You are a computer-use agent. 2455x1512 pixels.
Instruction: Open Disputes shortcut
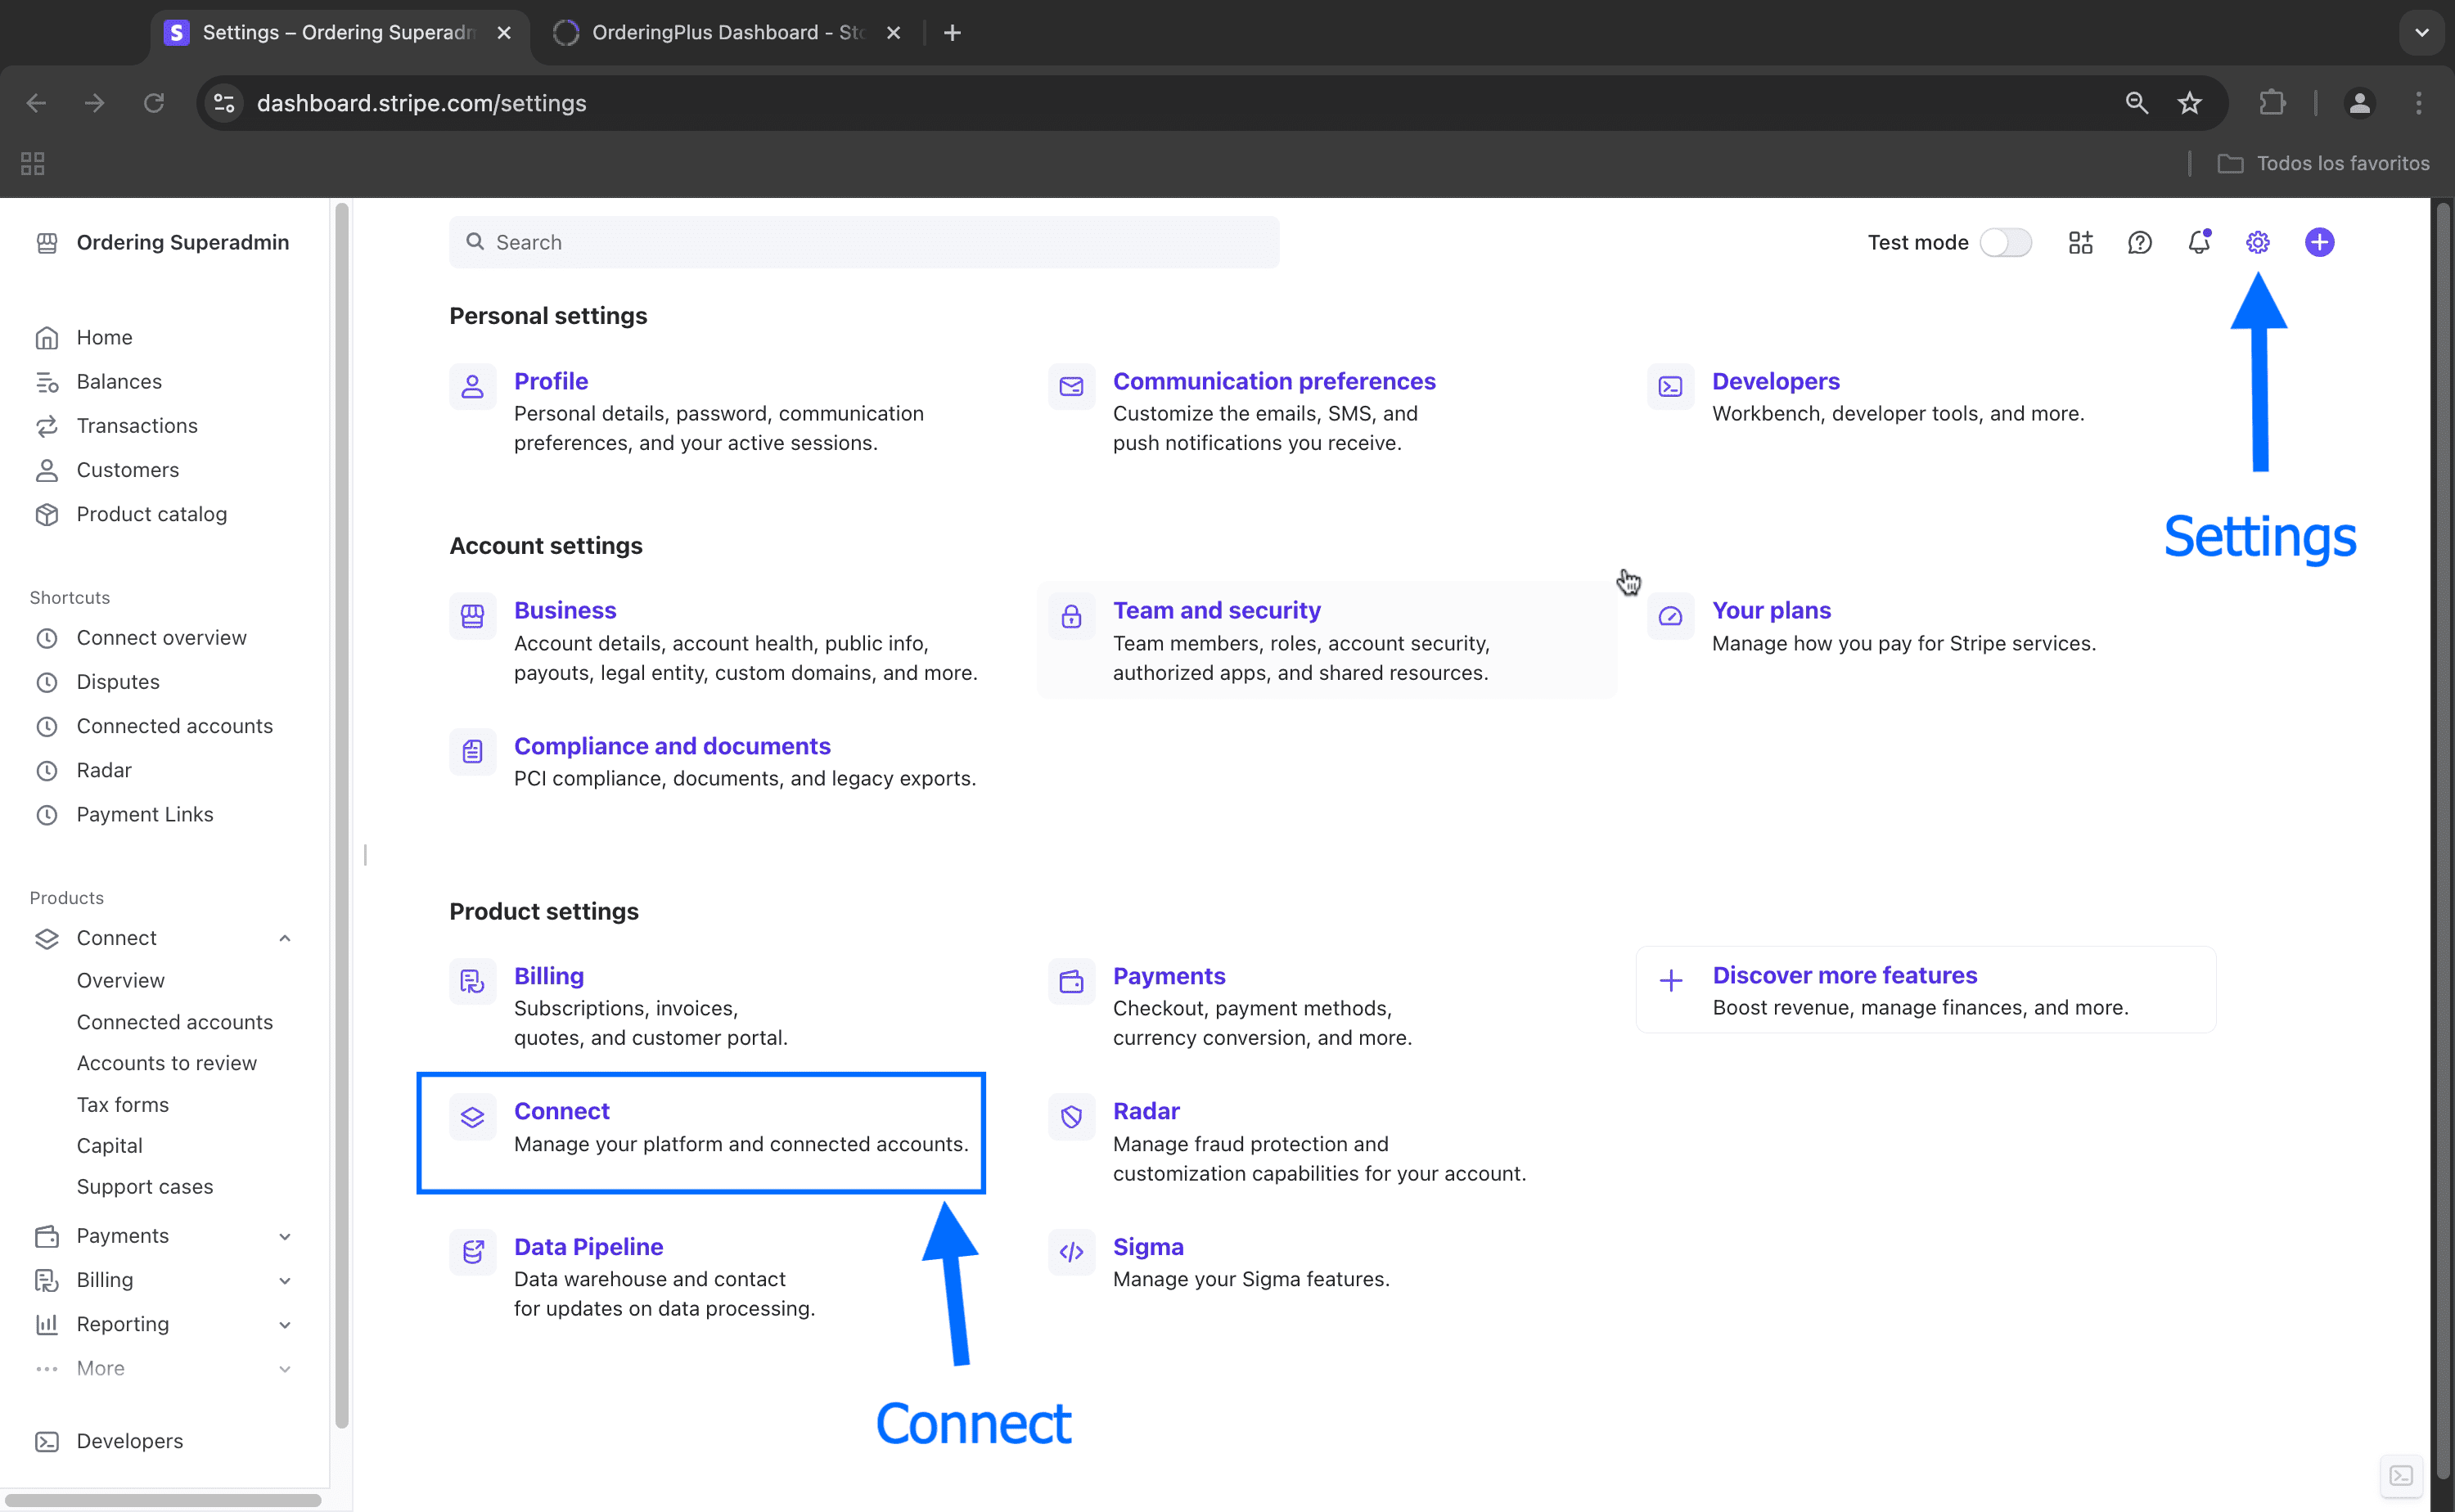118,682
